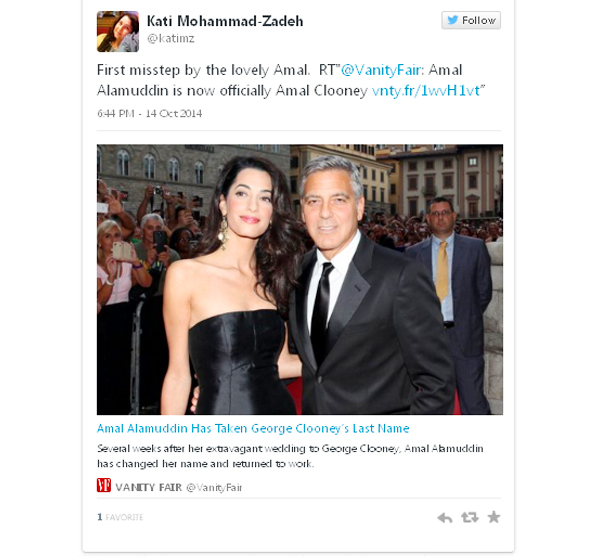Click the Vanity Fair VF logo icon

click(104, 485)
